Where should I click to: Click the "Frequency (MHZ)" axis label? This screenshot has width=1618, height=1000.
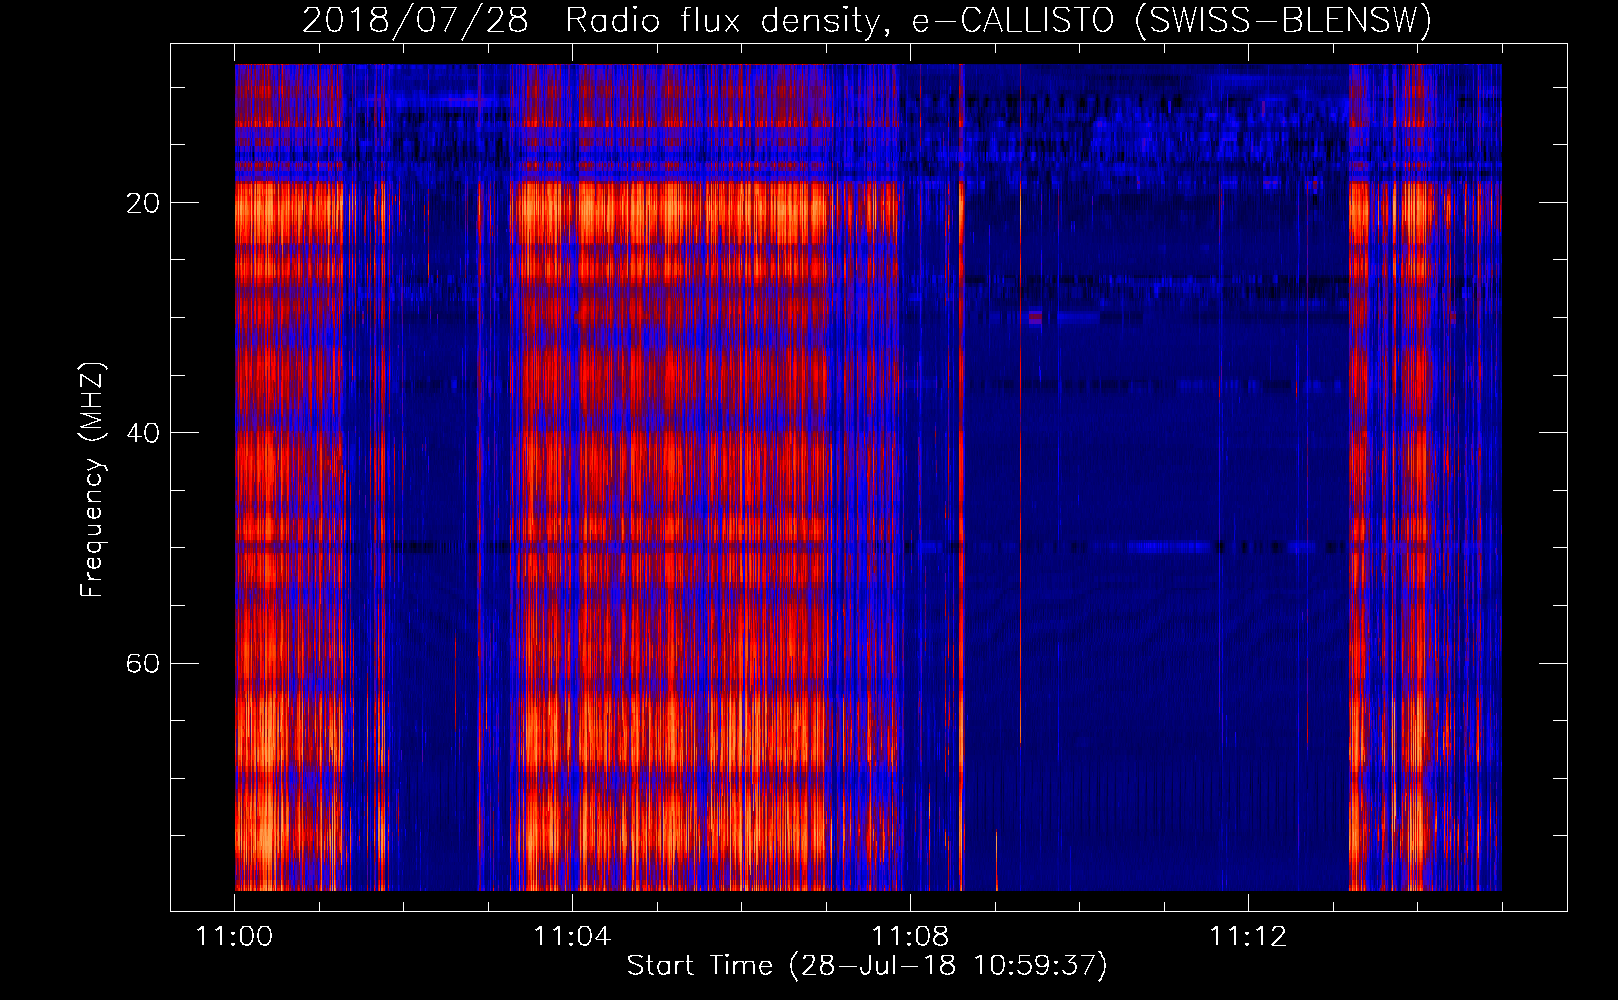92,480
